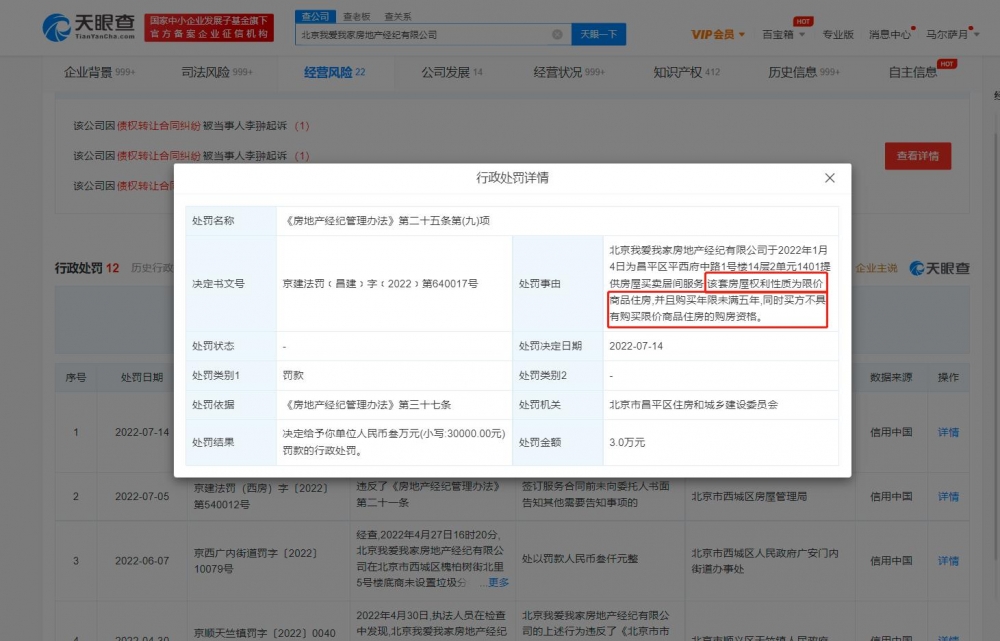This screenshot has width=1000, height=641.
Task: Click the 行政处罚详情 dialog title
Action: (x=512, y=178)
